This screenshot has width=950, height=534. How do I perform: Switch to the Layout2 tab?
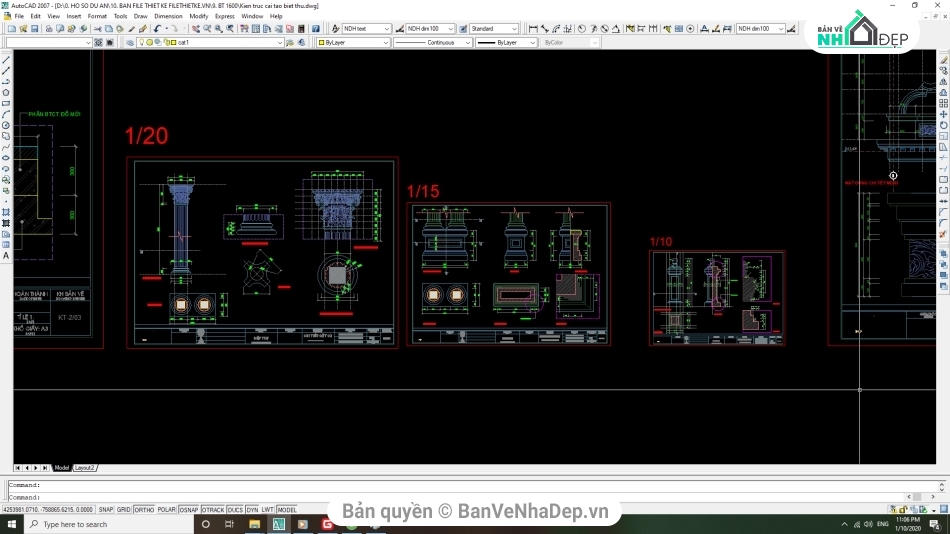click(x=85, y=468)
